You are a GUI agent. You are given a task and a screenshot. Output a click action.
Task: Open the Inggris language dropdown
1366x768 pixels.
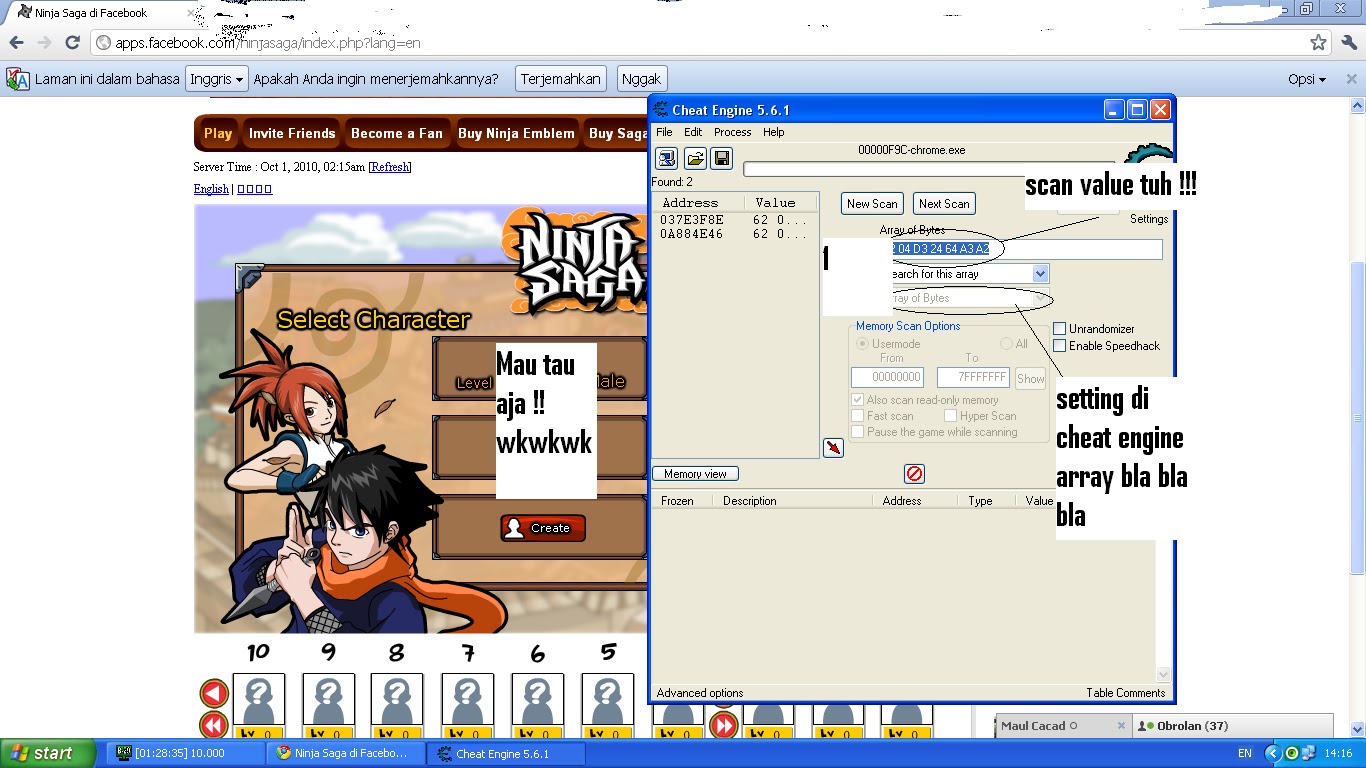216,79
